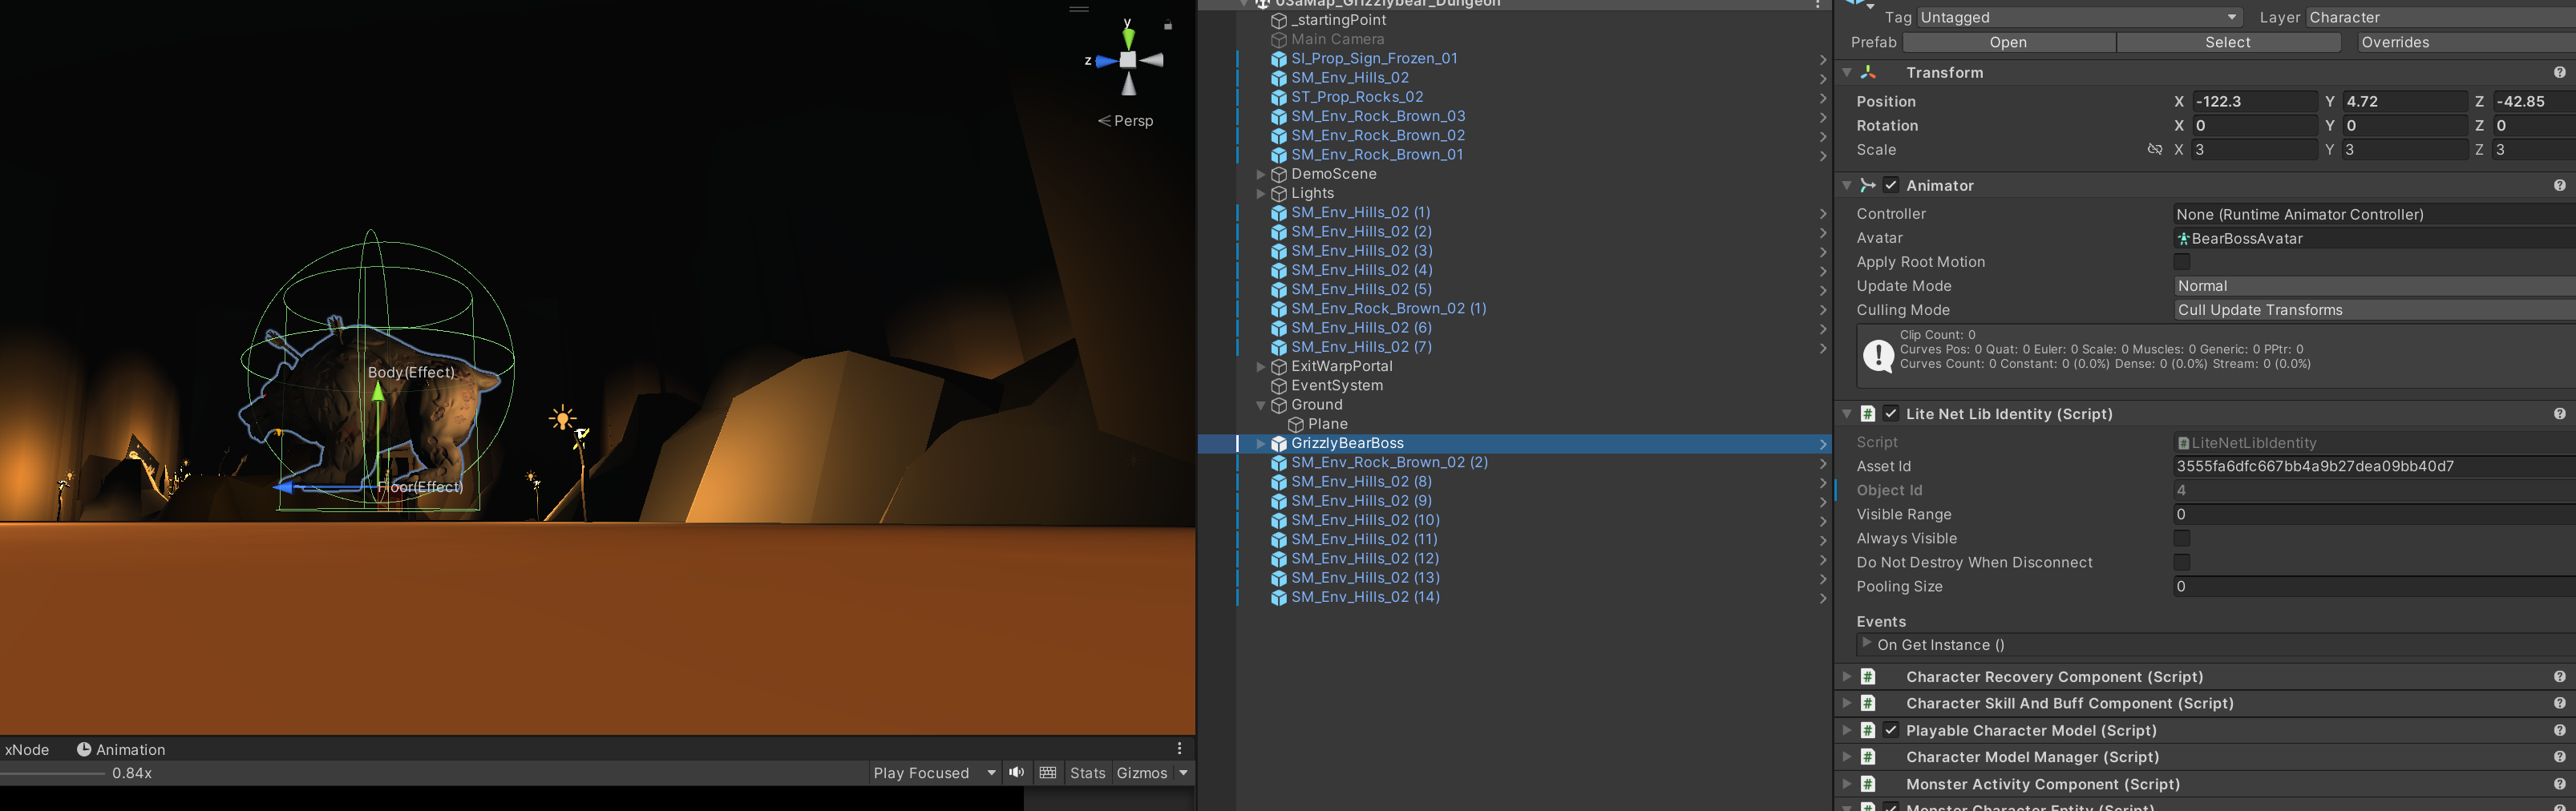The width and height of the screenshot is (2576, 811).
Task: Click the prefab cube icon next to GrizzlyBearBoss
Action: pos(1279,443)
